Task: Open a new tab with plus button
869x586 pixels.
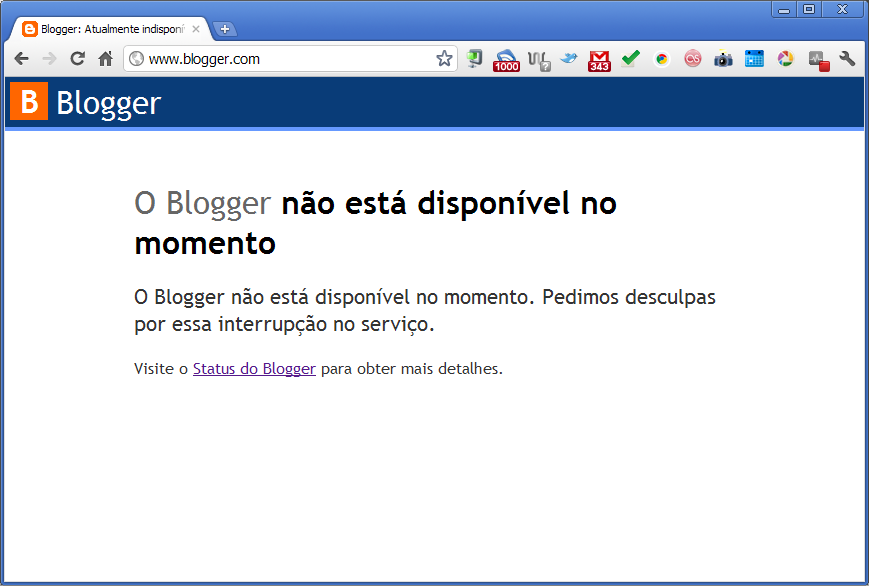Action: pos(225,29)
